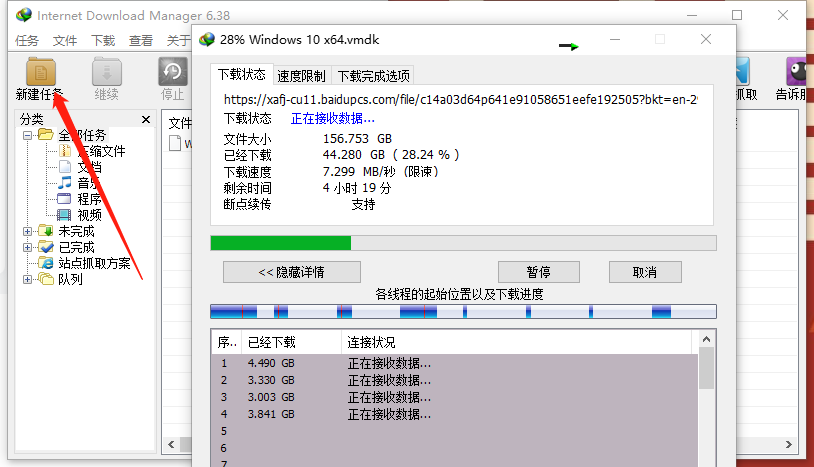This screenshot has width=814, height=467.
Task: Click the IDM icon in download dialog title
Action: [207, 39]
